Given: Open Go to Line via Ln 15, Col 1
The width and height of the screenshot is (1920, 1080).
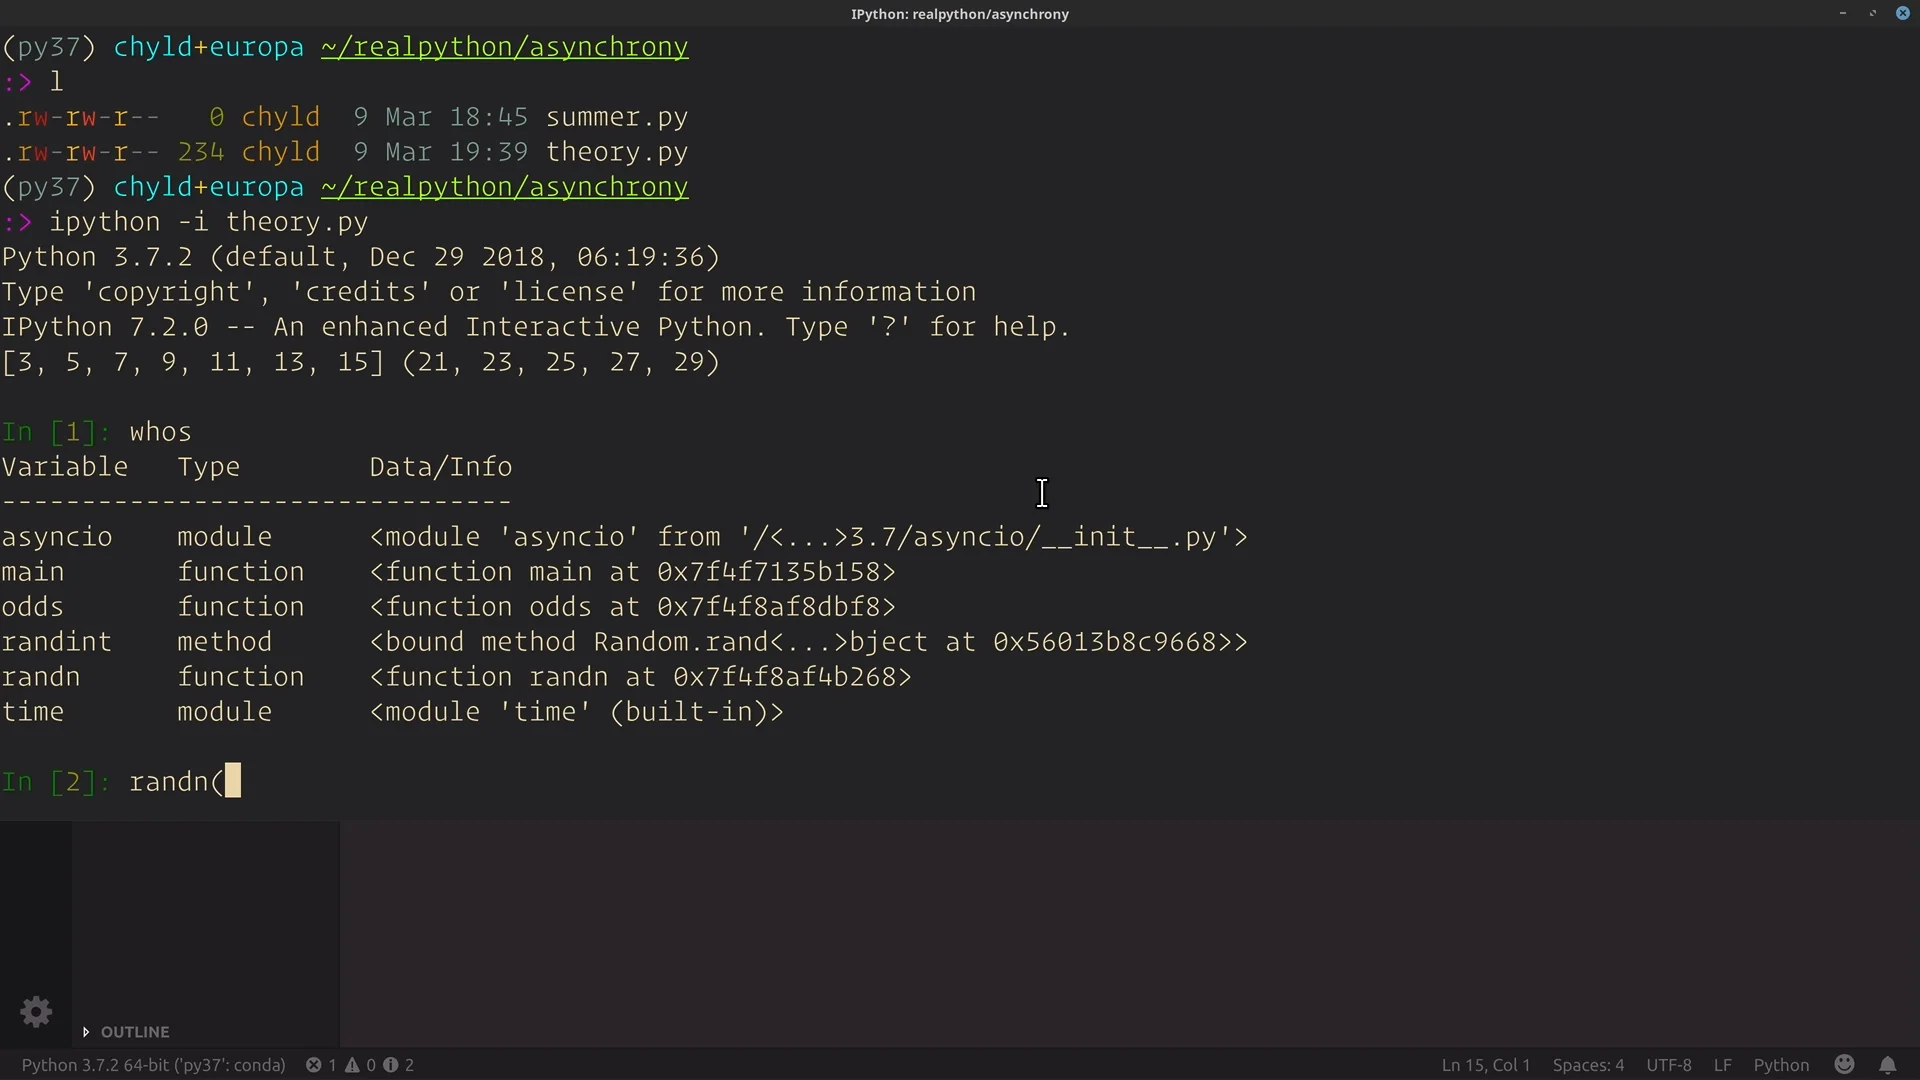Looking at the screenshot, I should coord(1485,1065).
